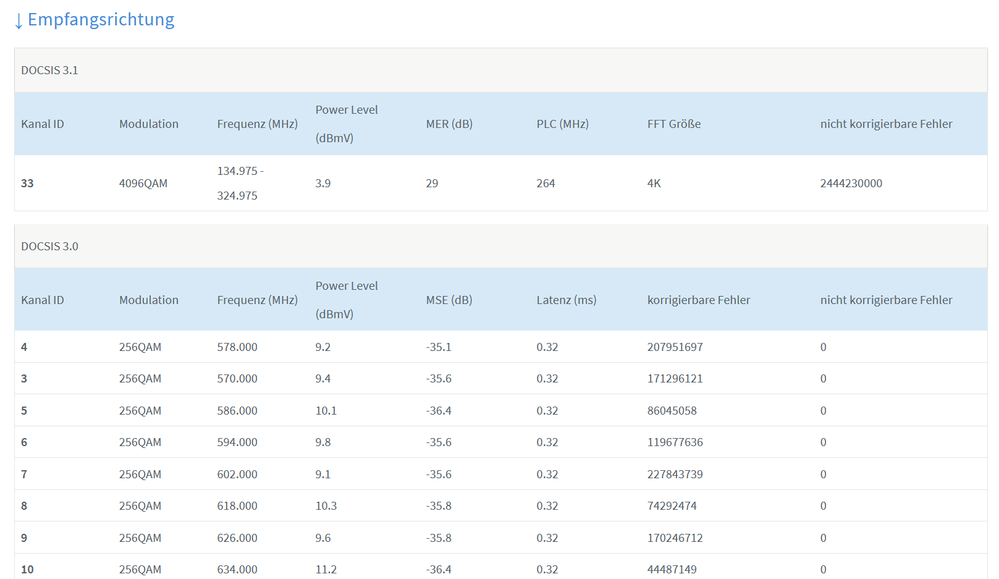Click the 10.1 power level value

pos(326,411)
